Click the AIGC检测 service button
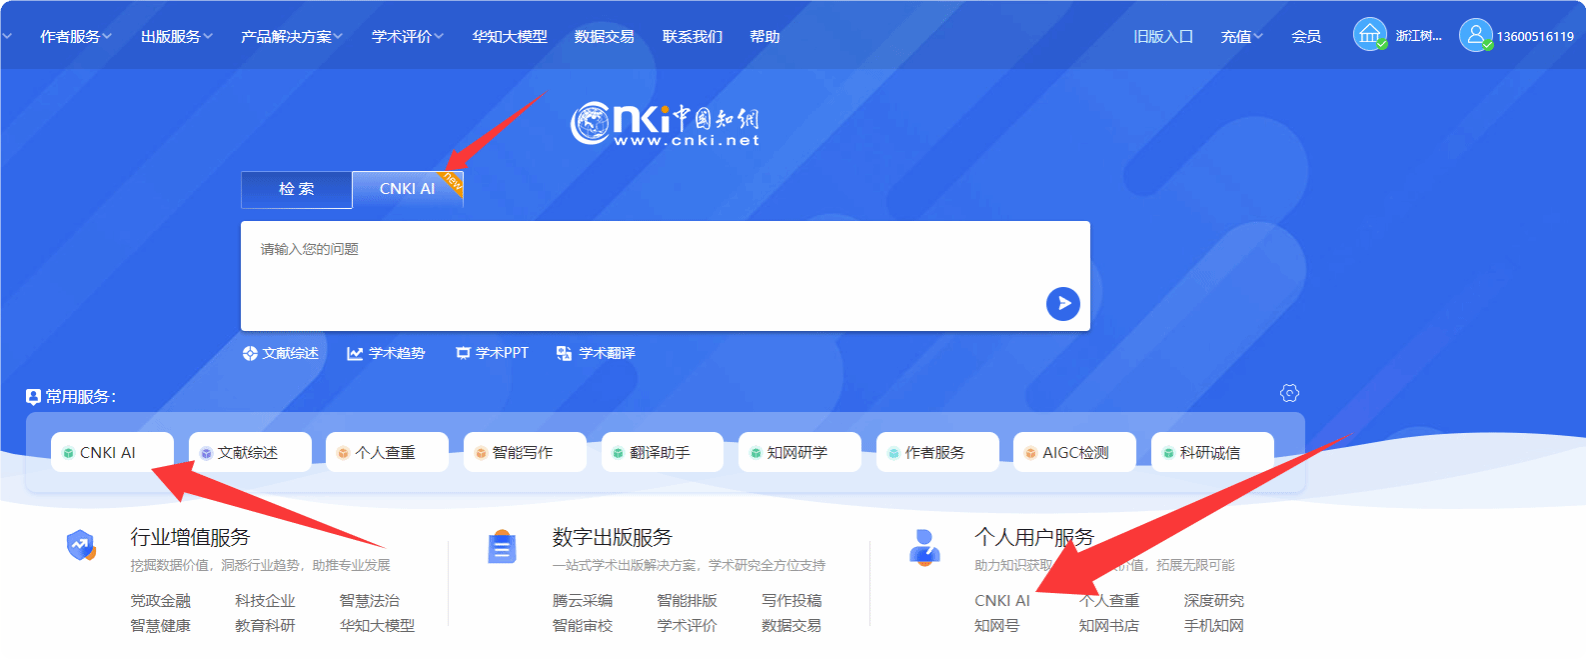The height and width of the screenshot is (659, 1586). coord(1074,452)
